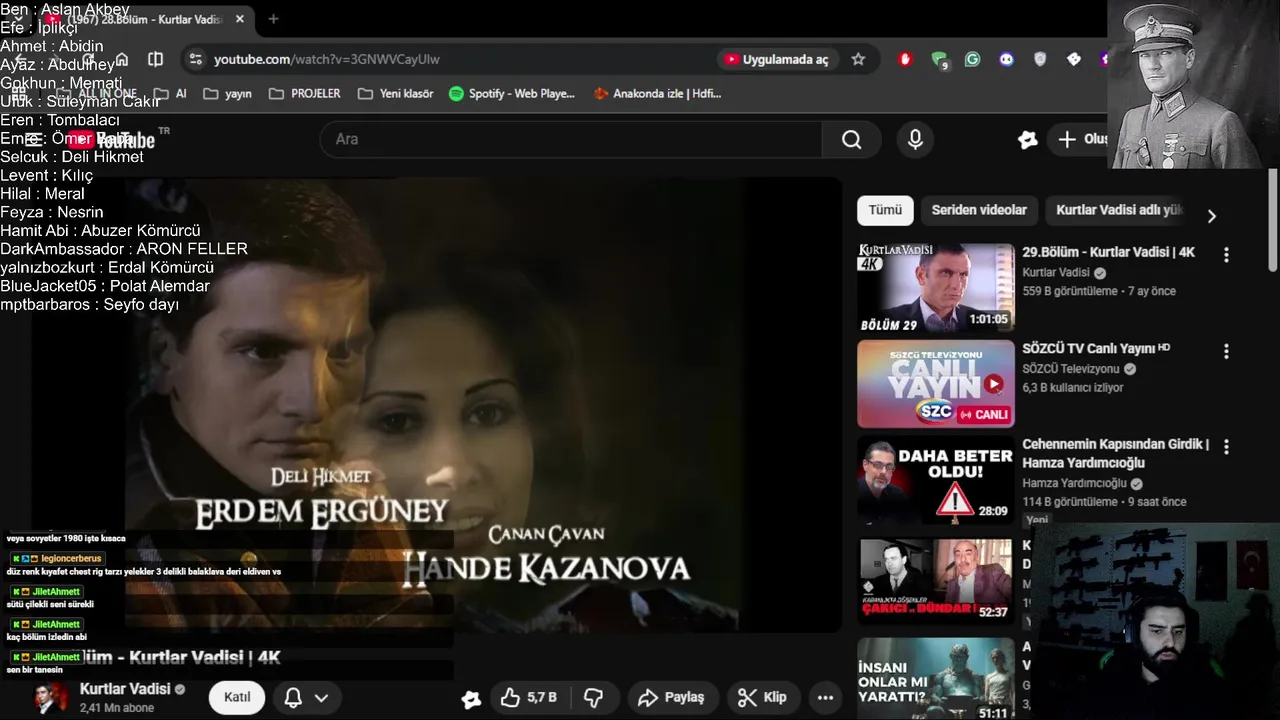Open Cehennemin Kapısından Girdik video title
Image resolution: width=1280 pixels, height=720 pixels.
[x=1115, y=453]
